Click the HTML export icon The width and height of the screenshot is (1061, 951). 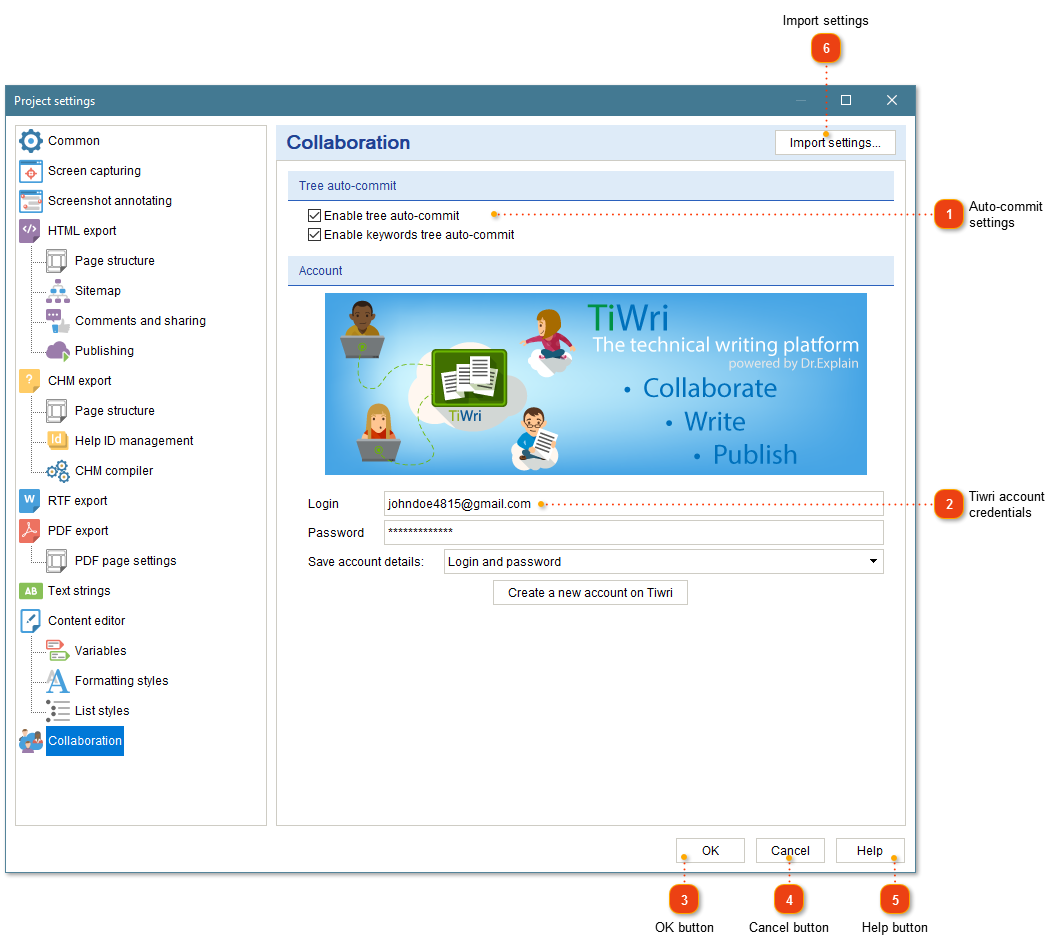30,231
